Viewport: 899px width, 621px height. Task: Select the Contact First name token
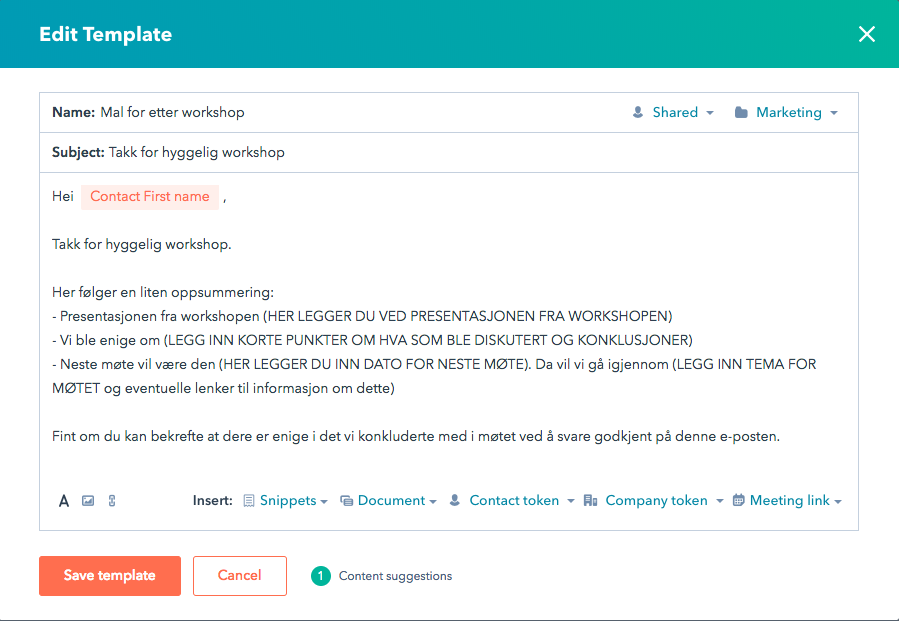150,197
